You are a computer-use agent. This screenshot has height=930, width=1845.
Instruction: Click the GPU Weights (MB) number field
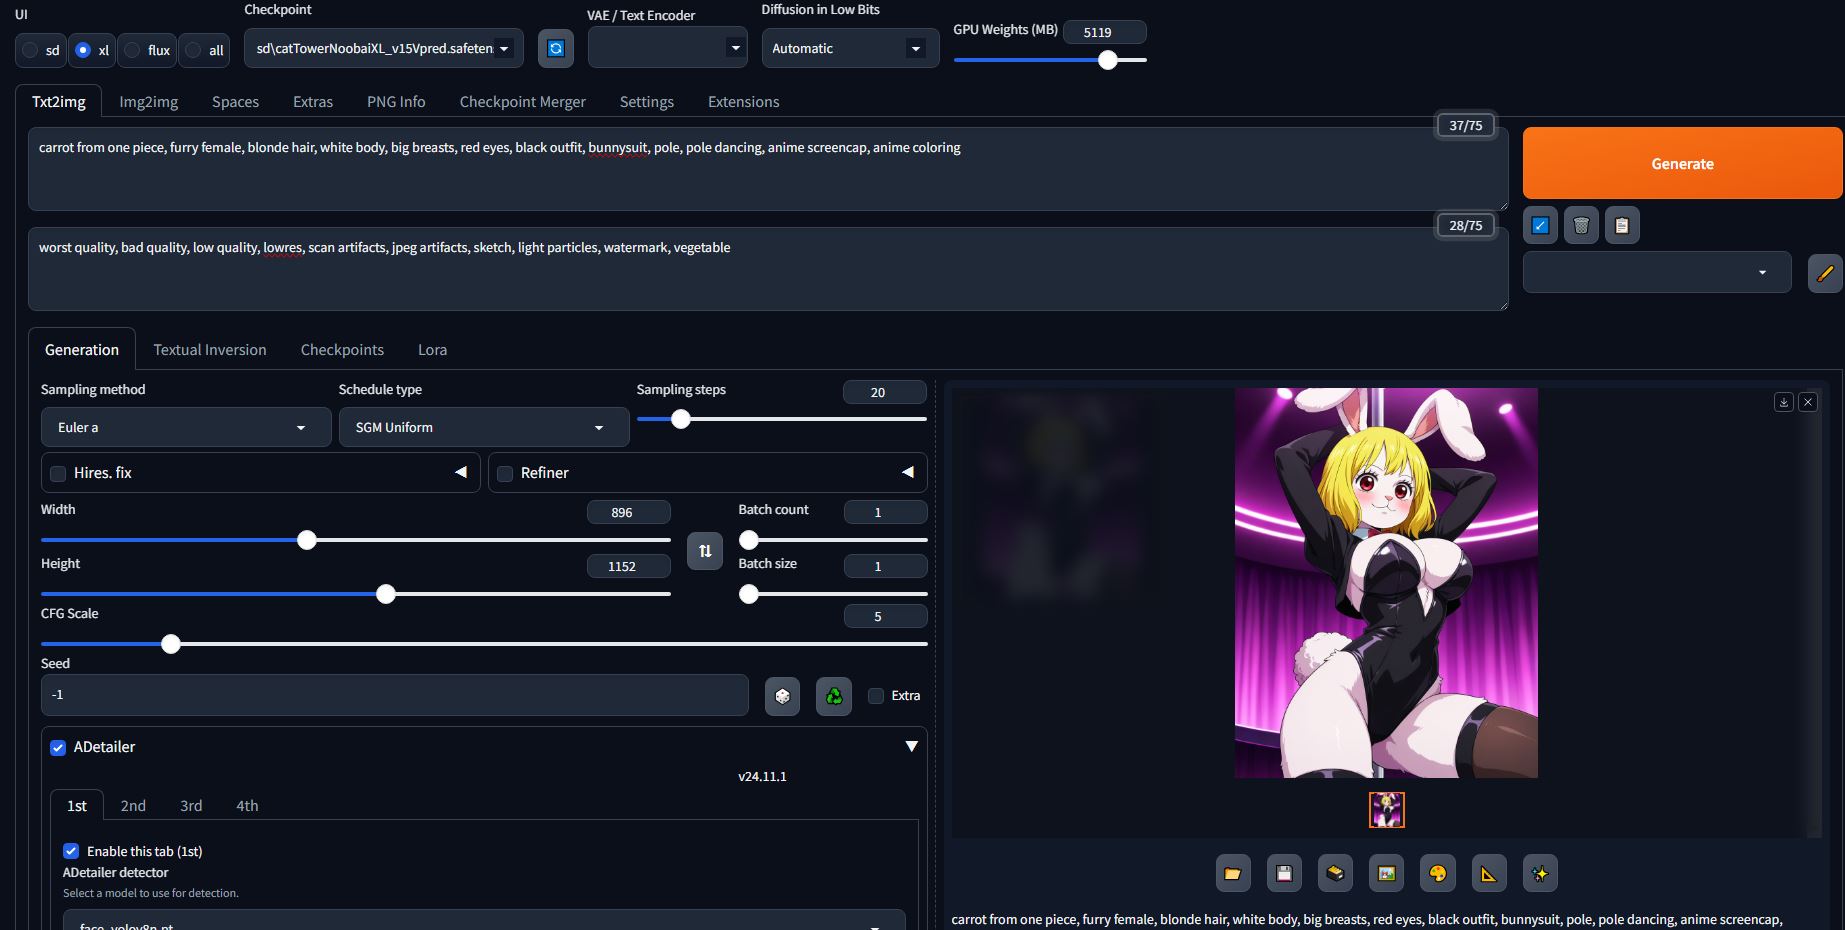tap(1104, 32)
